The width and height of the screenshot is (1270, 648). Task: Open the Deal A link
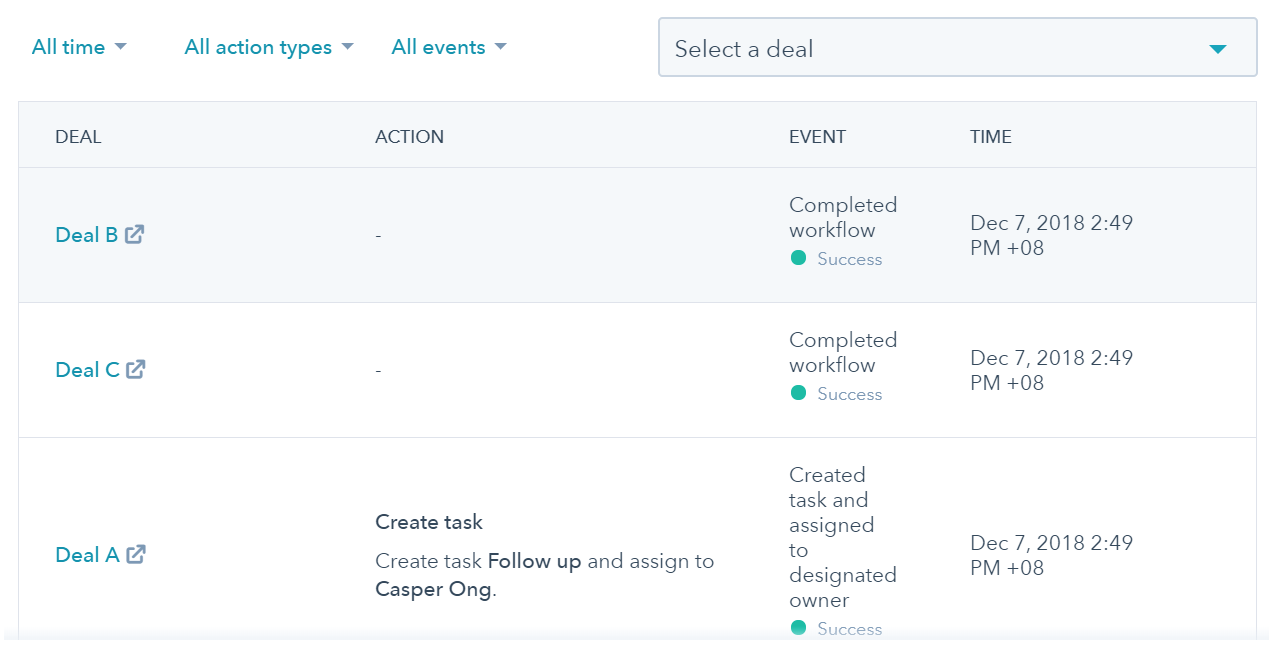click(x=87, y=555)
